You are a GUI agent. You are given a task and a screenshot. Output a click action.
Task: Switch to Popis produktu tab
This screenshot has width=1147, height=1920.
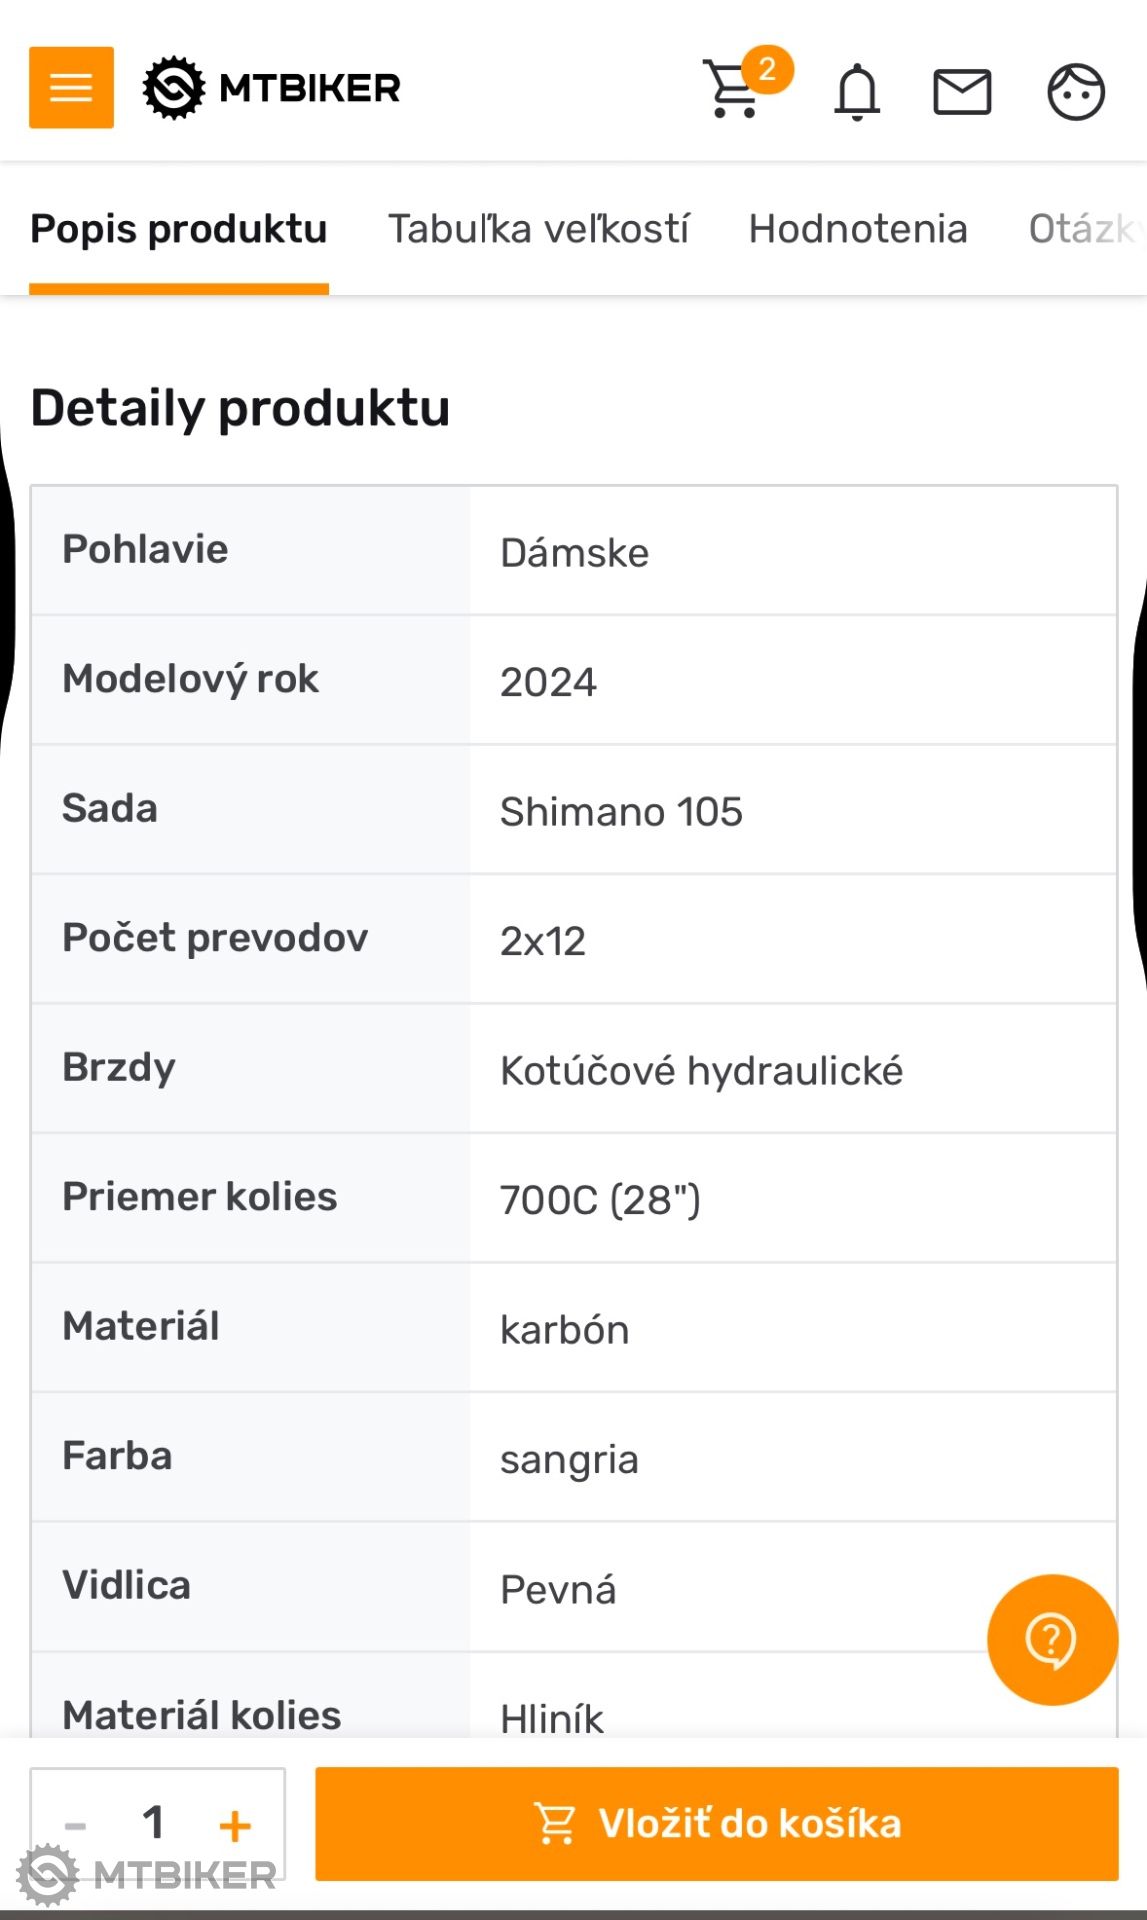(x=179, y=229)
